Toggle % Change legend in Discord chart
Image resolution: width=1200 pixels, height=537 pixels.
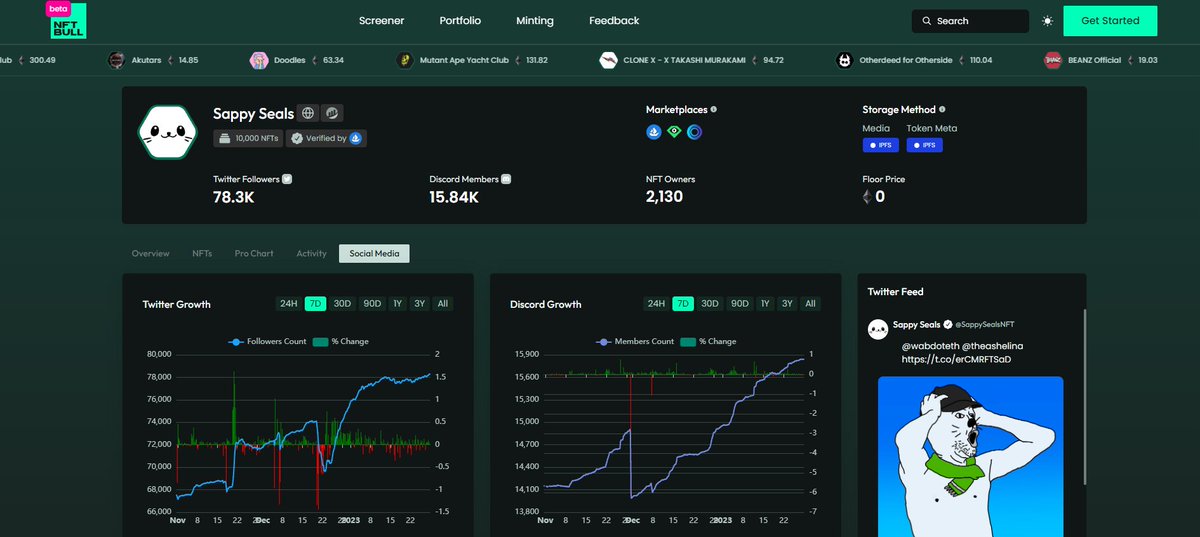(708, 341)
